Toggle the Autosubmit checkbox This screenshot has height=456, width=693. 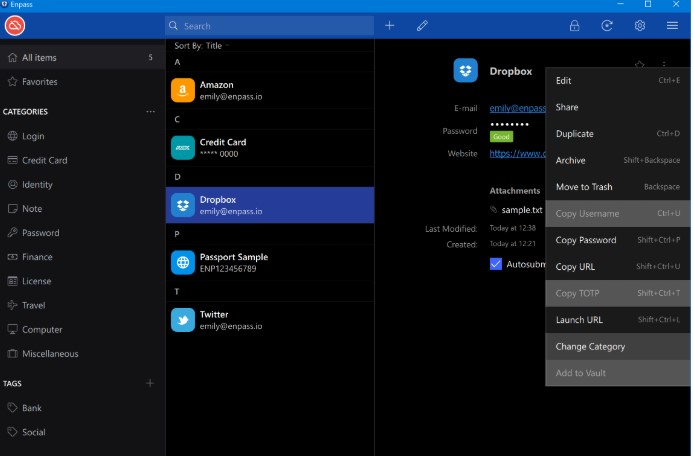pyautogui.click(x=496, y=264)
